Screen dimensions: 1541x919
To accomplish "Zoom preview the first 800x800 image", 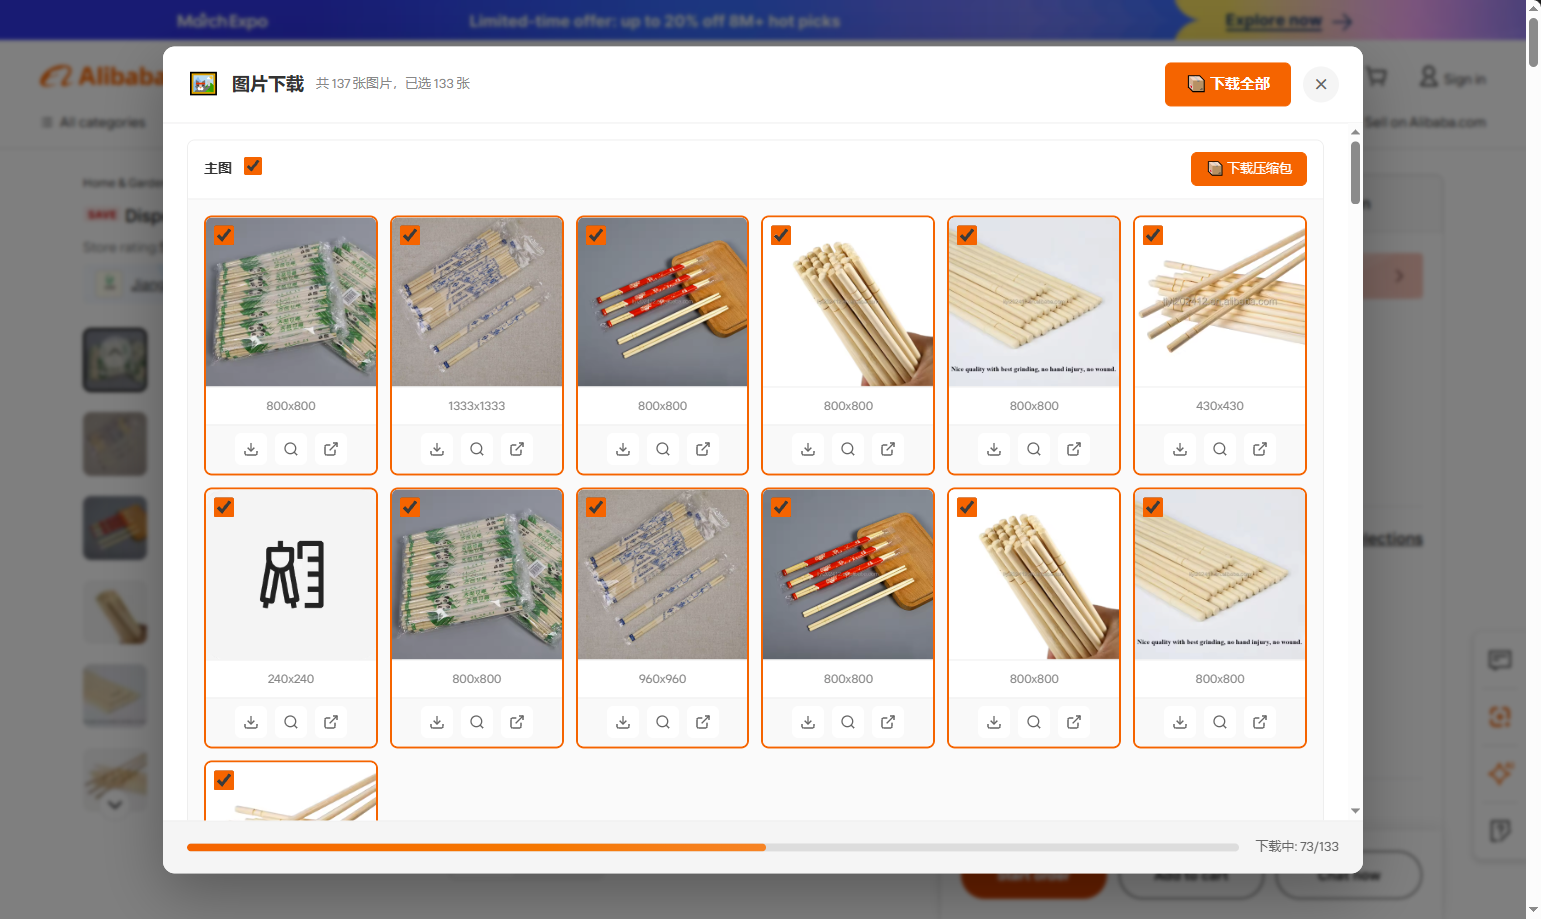I will [x=291, y=449].
